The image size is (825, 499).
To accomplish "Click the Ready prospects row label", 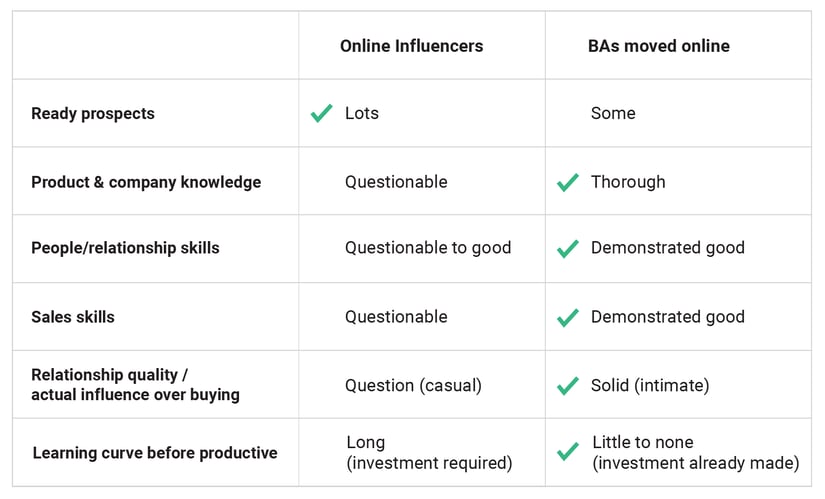I will point(93,114).
